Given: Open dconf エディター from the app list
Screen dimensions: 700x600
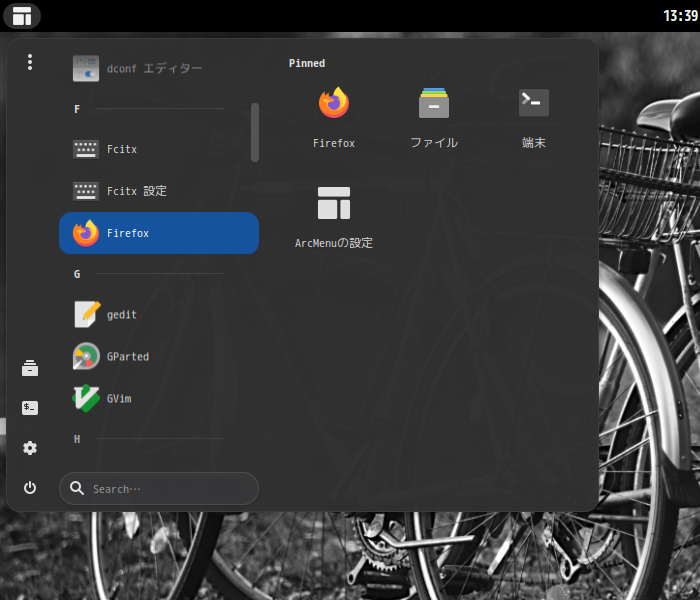Looking at the screenshot, I should click(x=159, y=68).
